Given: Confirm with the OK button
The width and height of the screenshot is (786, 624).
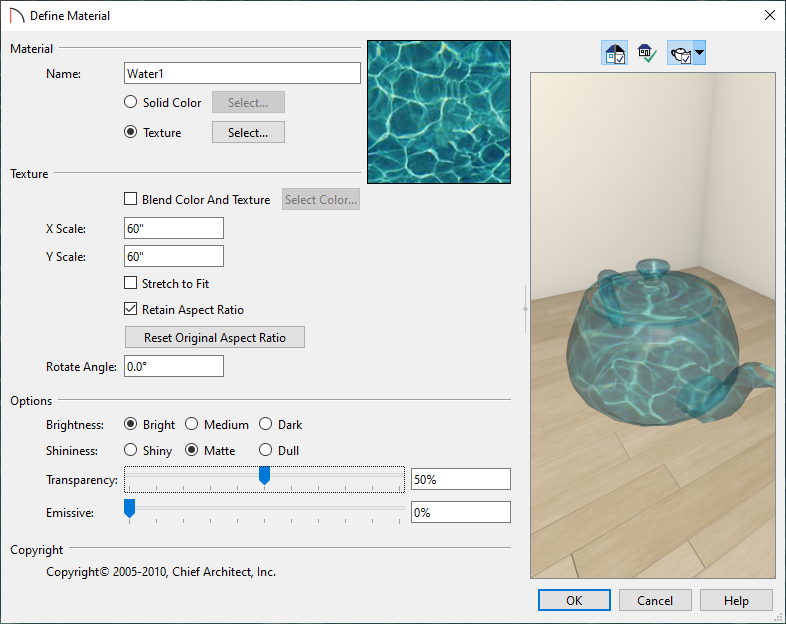Looking at the screenshot, I should coord(574,600).
